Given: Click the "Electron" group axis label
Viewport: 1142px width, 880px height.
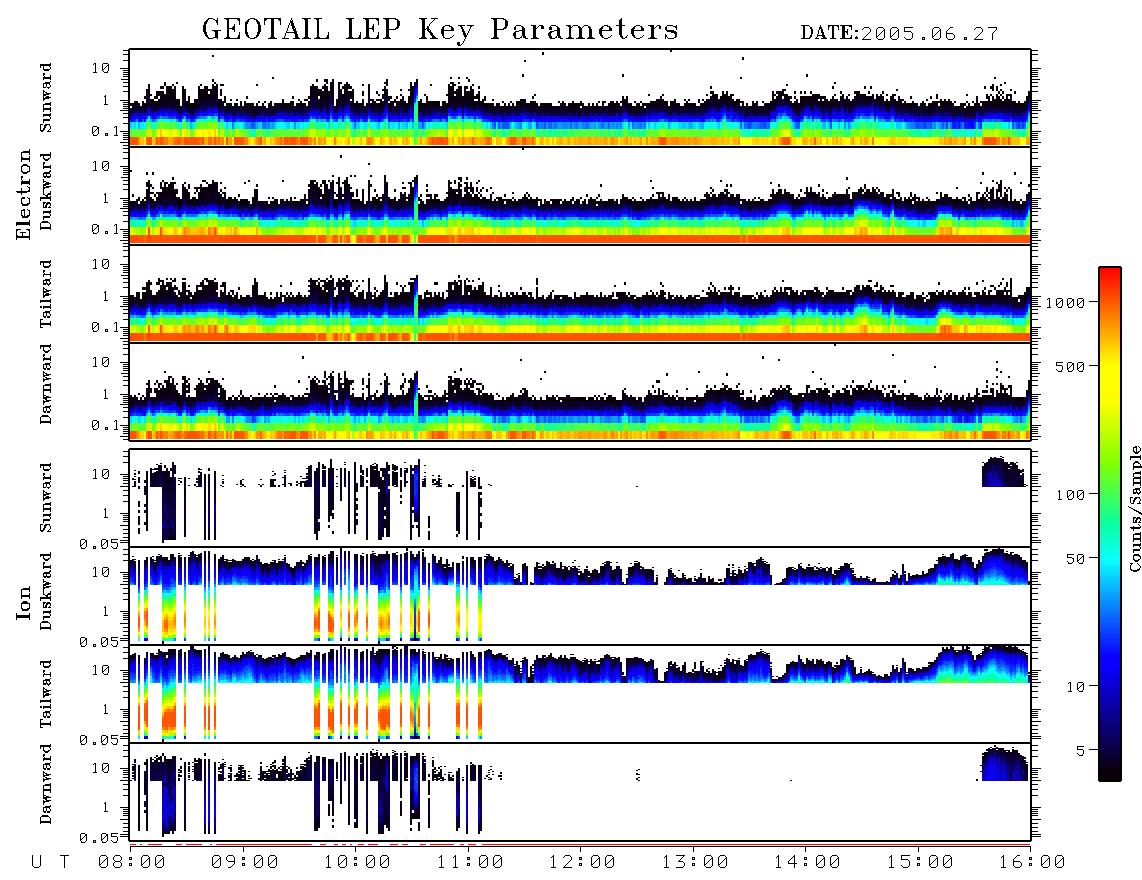Looking at the screenshot, I should click(x=24, y=194).
